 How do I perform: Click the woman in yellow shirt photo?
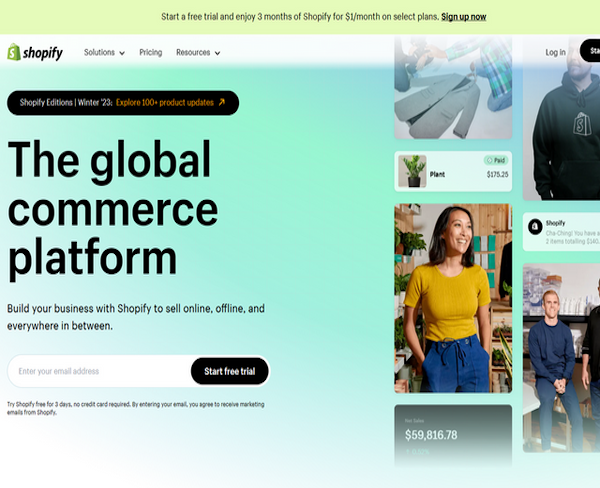pyautogui.click(x=453, y=298)
